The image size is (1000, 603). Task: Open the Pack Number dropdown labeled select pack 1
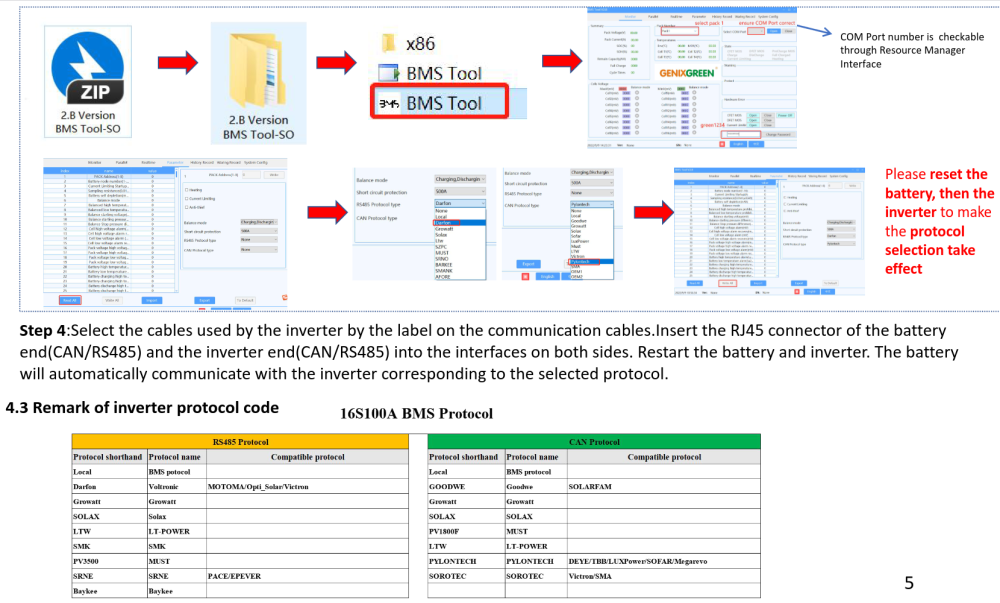click(679, 31)
